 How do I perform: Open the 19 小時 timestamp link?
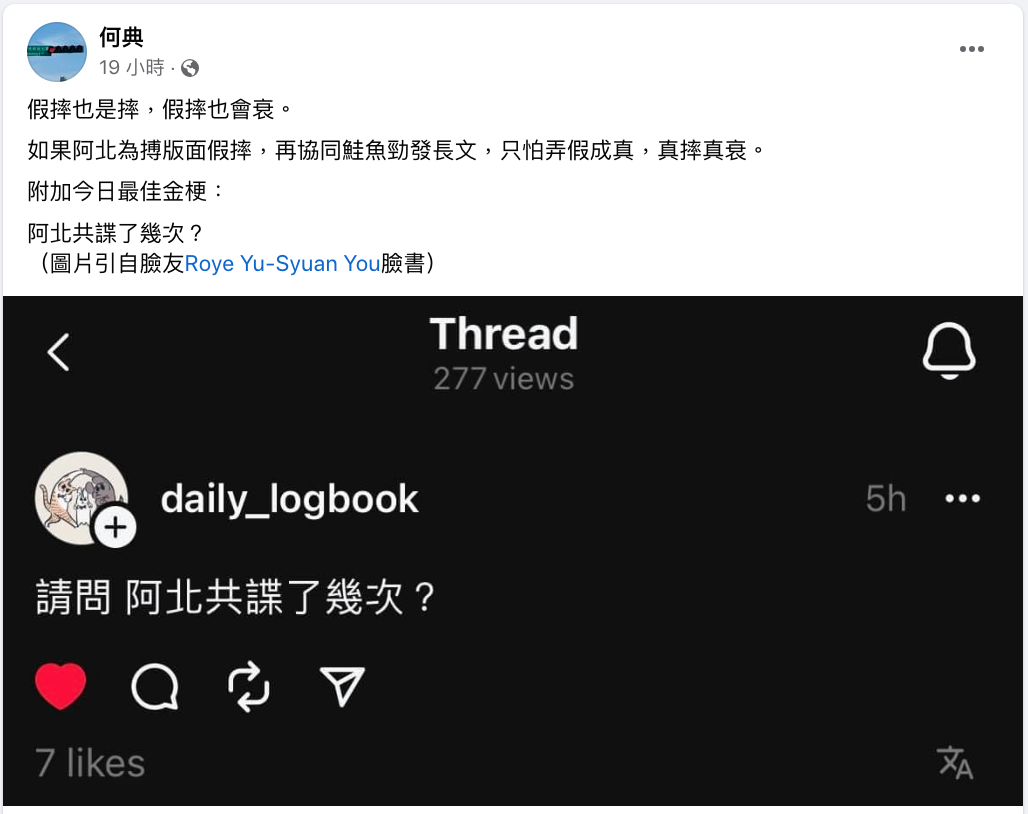132,68
